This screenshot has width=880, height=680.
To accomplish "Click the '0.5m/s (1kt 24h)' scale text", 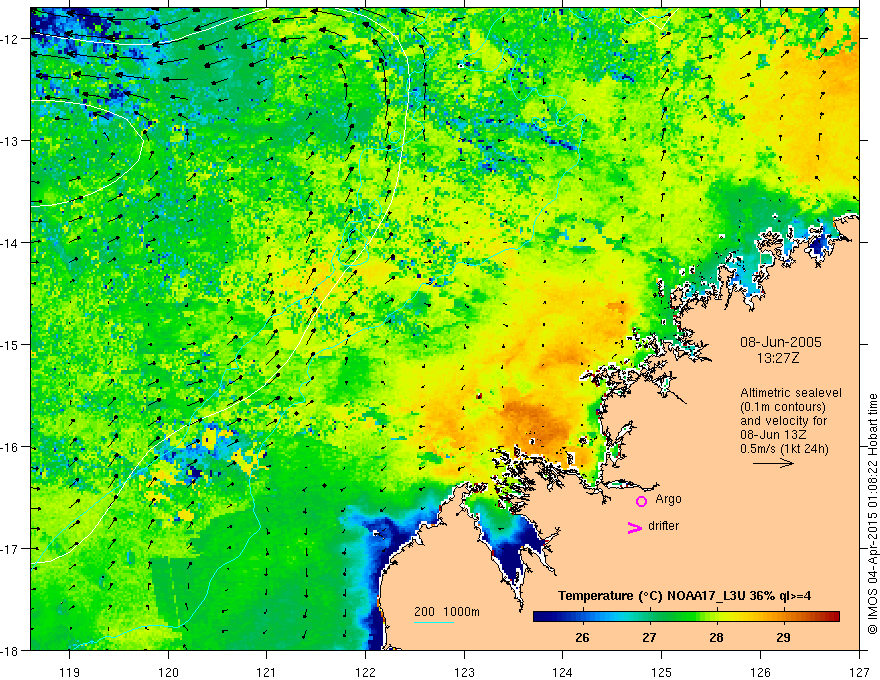I will point(785,449).
